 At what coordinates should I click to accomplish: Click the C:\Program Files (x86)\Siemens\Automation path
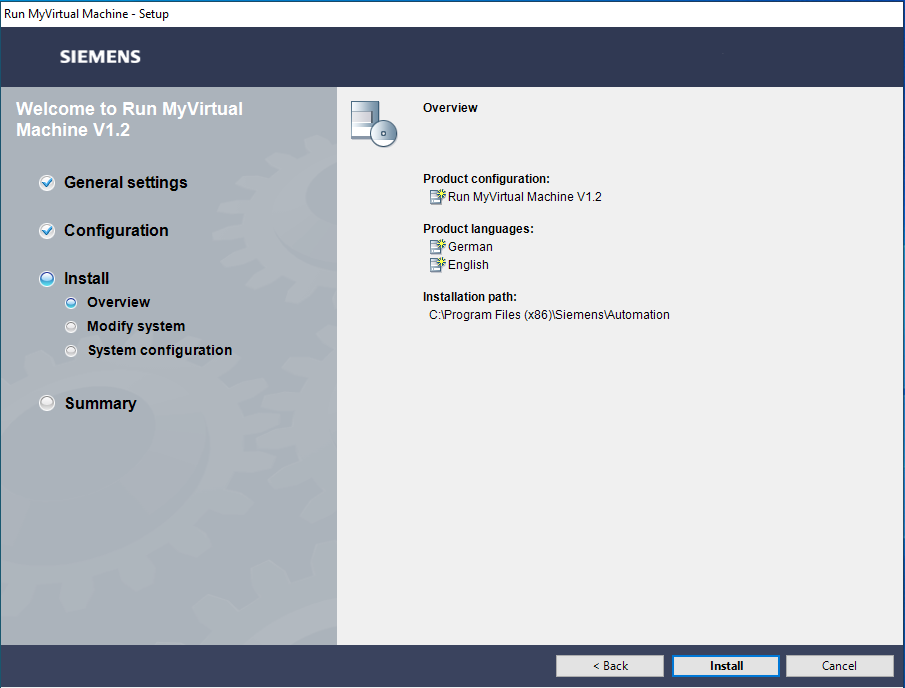[549, 315]
